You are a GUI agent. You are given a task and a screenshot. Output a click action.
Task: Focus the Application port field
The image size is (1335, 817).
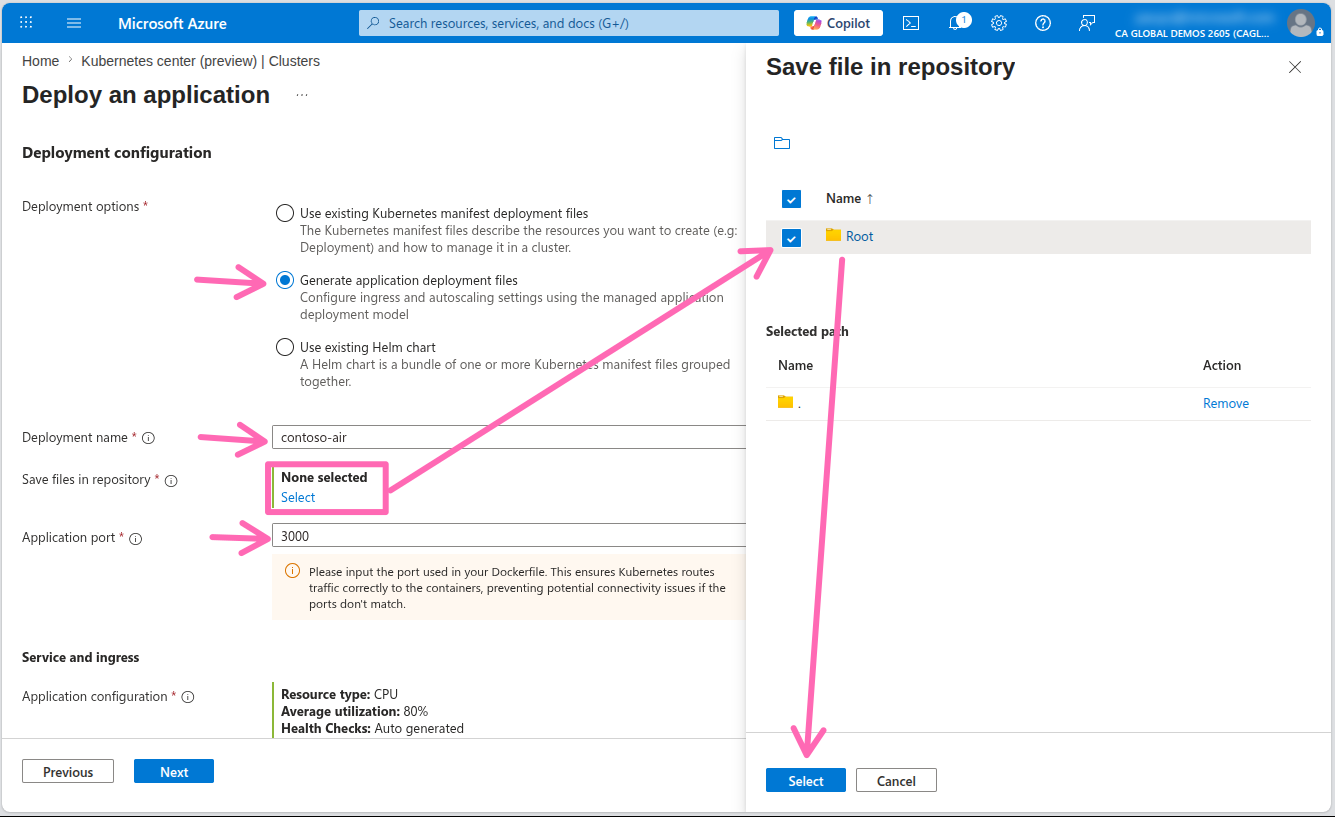coord(509,536)
